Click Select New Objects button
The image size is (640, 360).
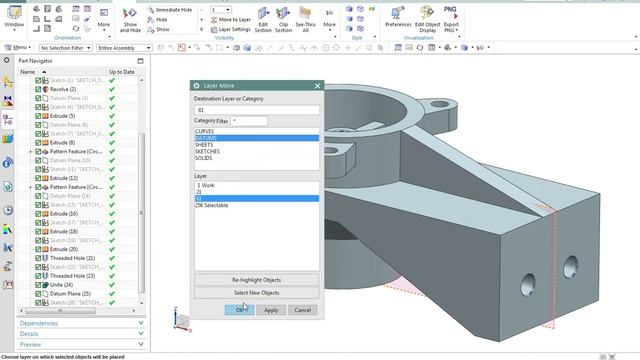[256, 293]
